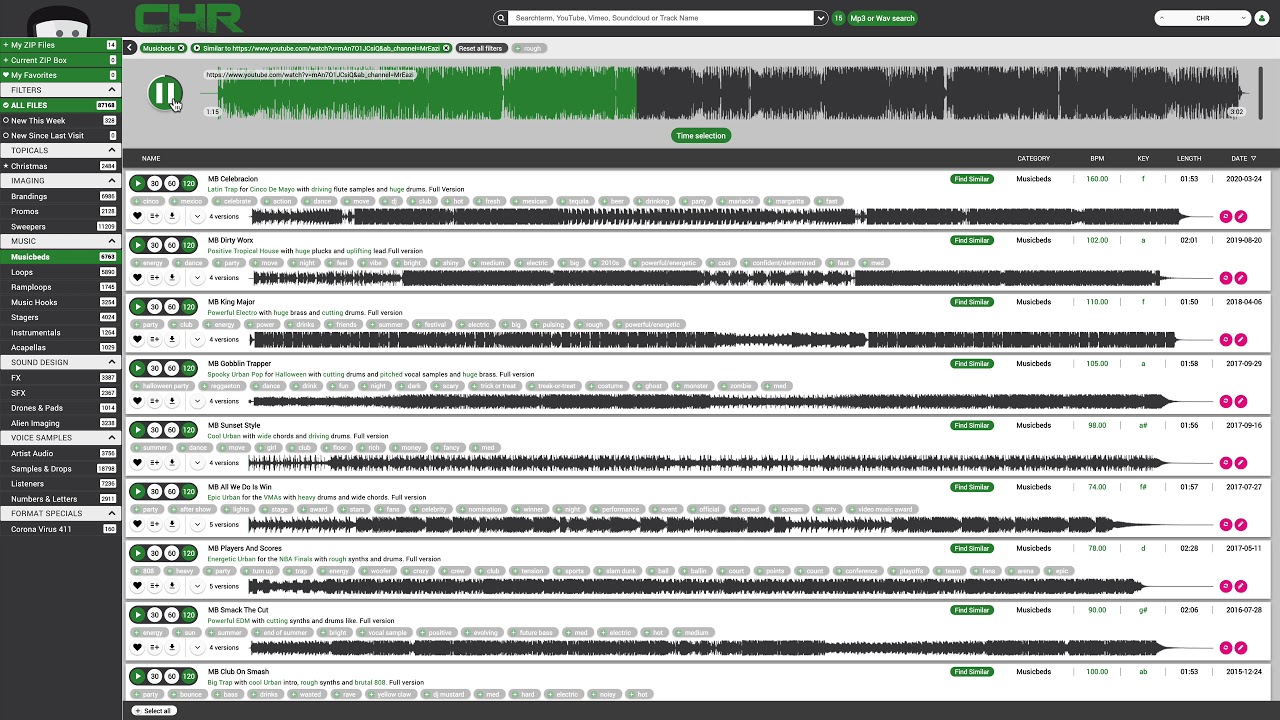Play MB All We Do Is Win

(138, 491)
